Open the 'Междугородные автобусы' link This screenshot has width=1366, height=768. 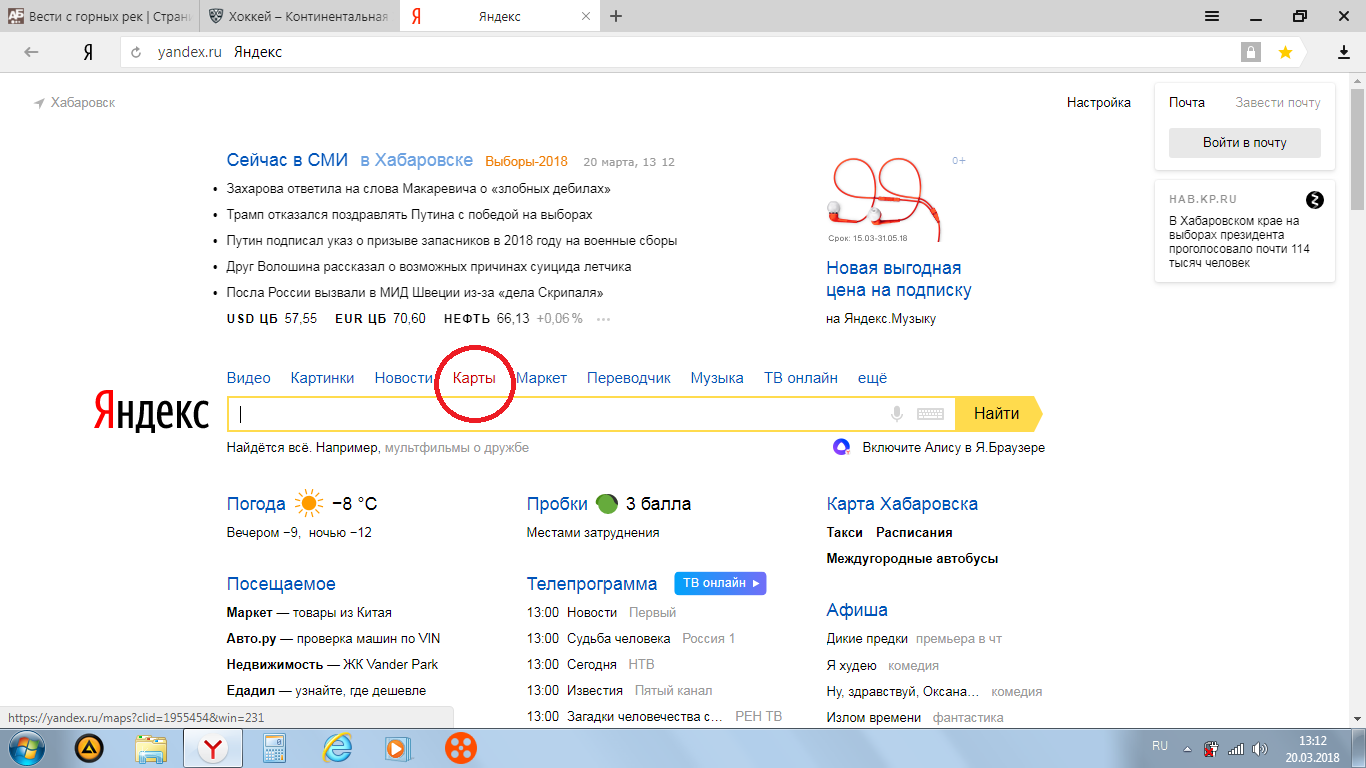912,559
